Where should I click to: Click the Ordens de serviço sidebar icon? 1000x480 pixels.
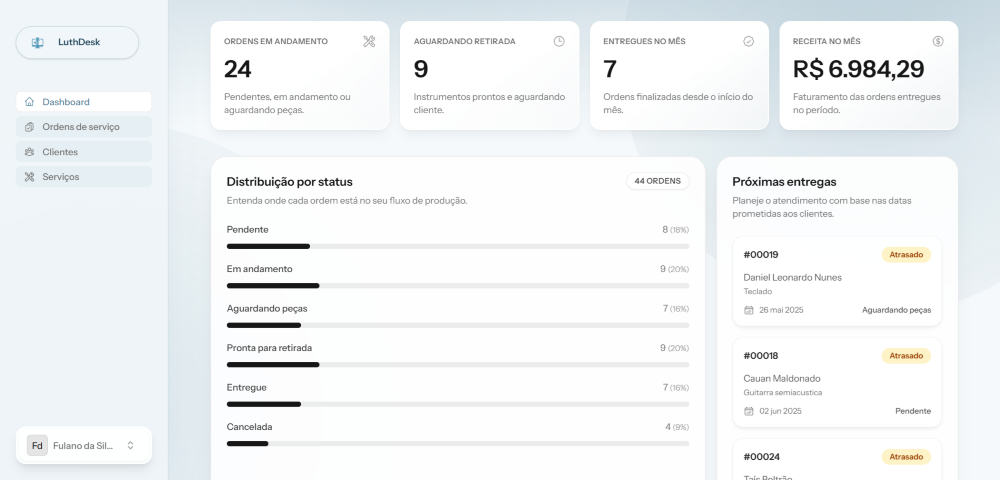coord(29,127)
